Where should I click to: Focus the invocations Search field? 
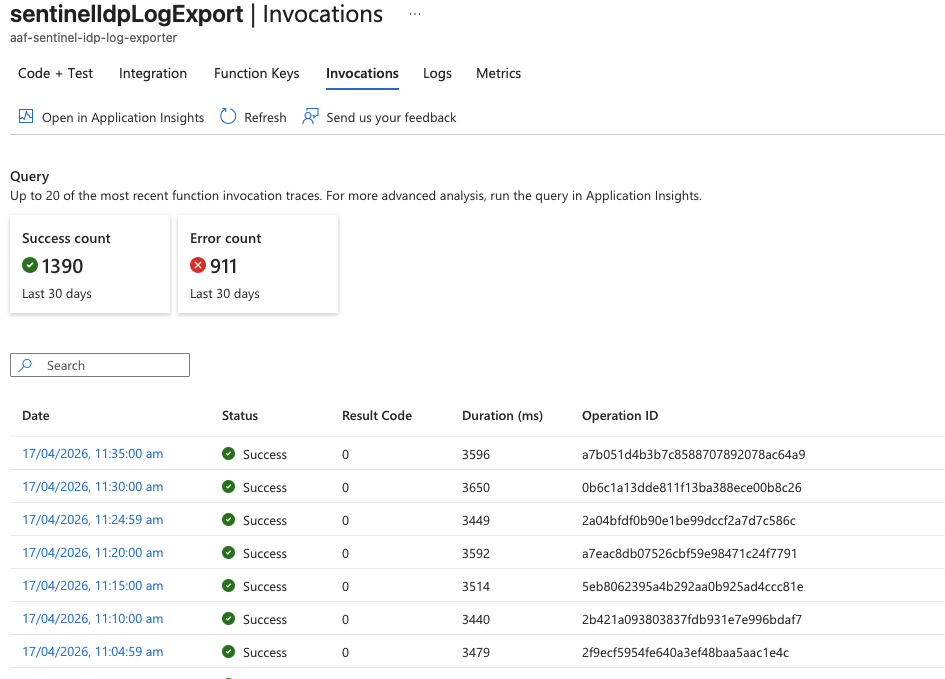(110, 365)
